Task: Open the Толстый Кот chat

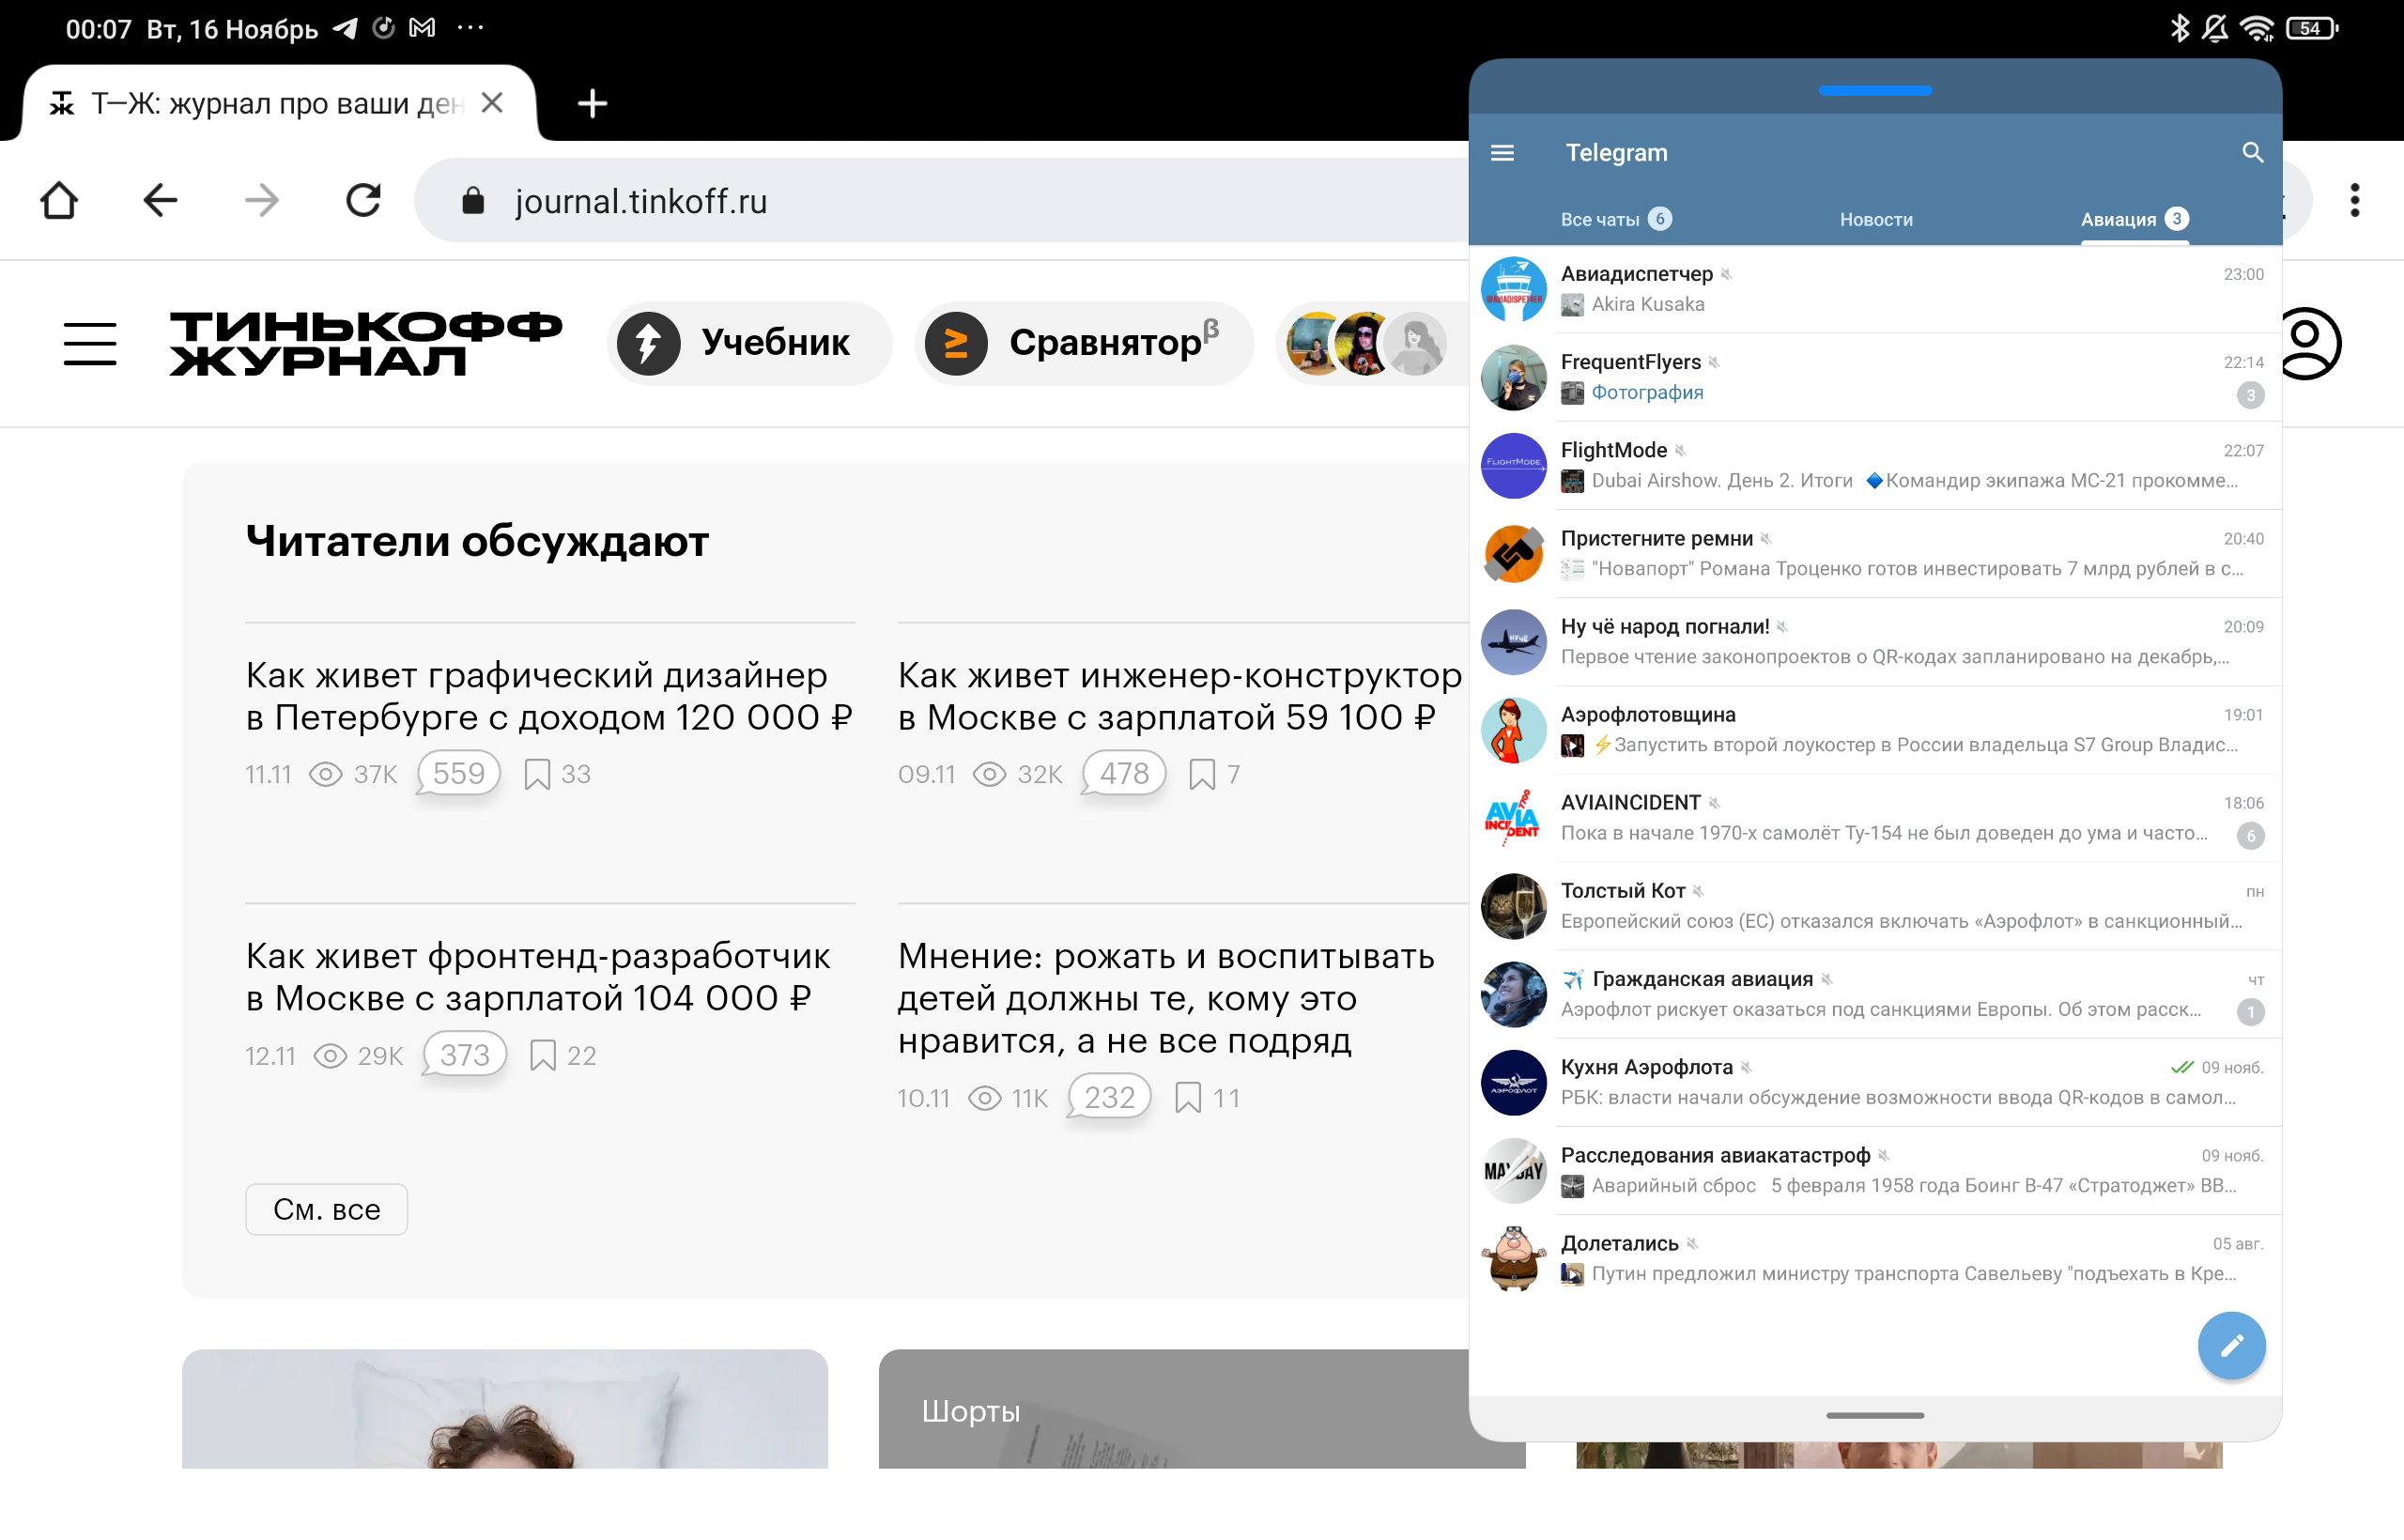Action: [1875, 906]
